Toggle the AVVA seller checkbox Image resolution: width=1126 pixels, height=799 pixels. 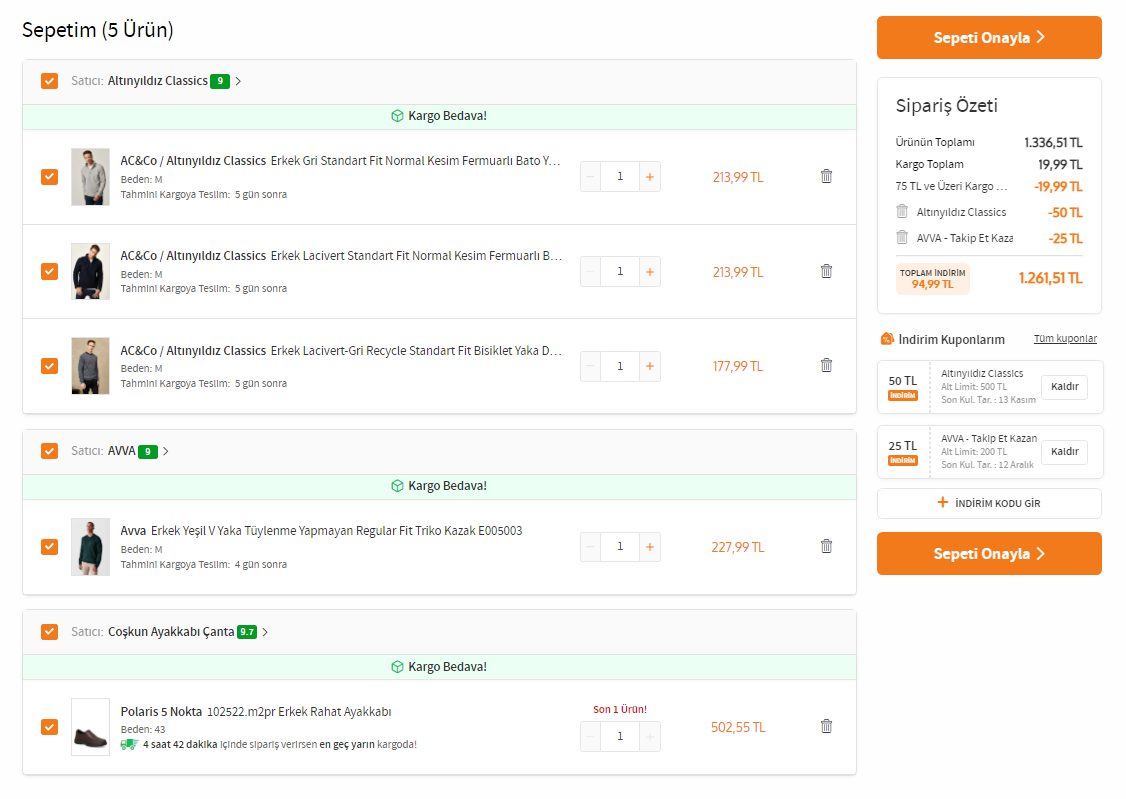click(50, 451)
